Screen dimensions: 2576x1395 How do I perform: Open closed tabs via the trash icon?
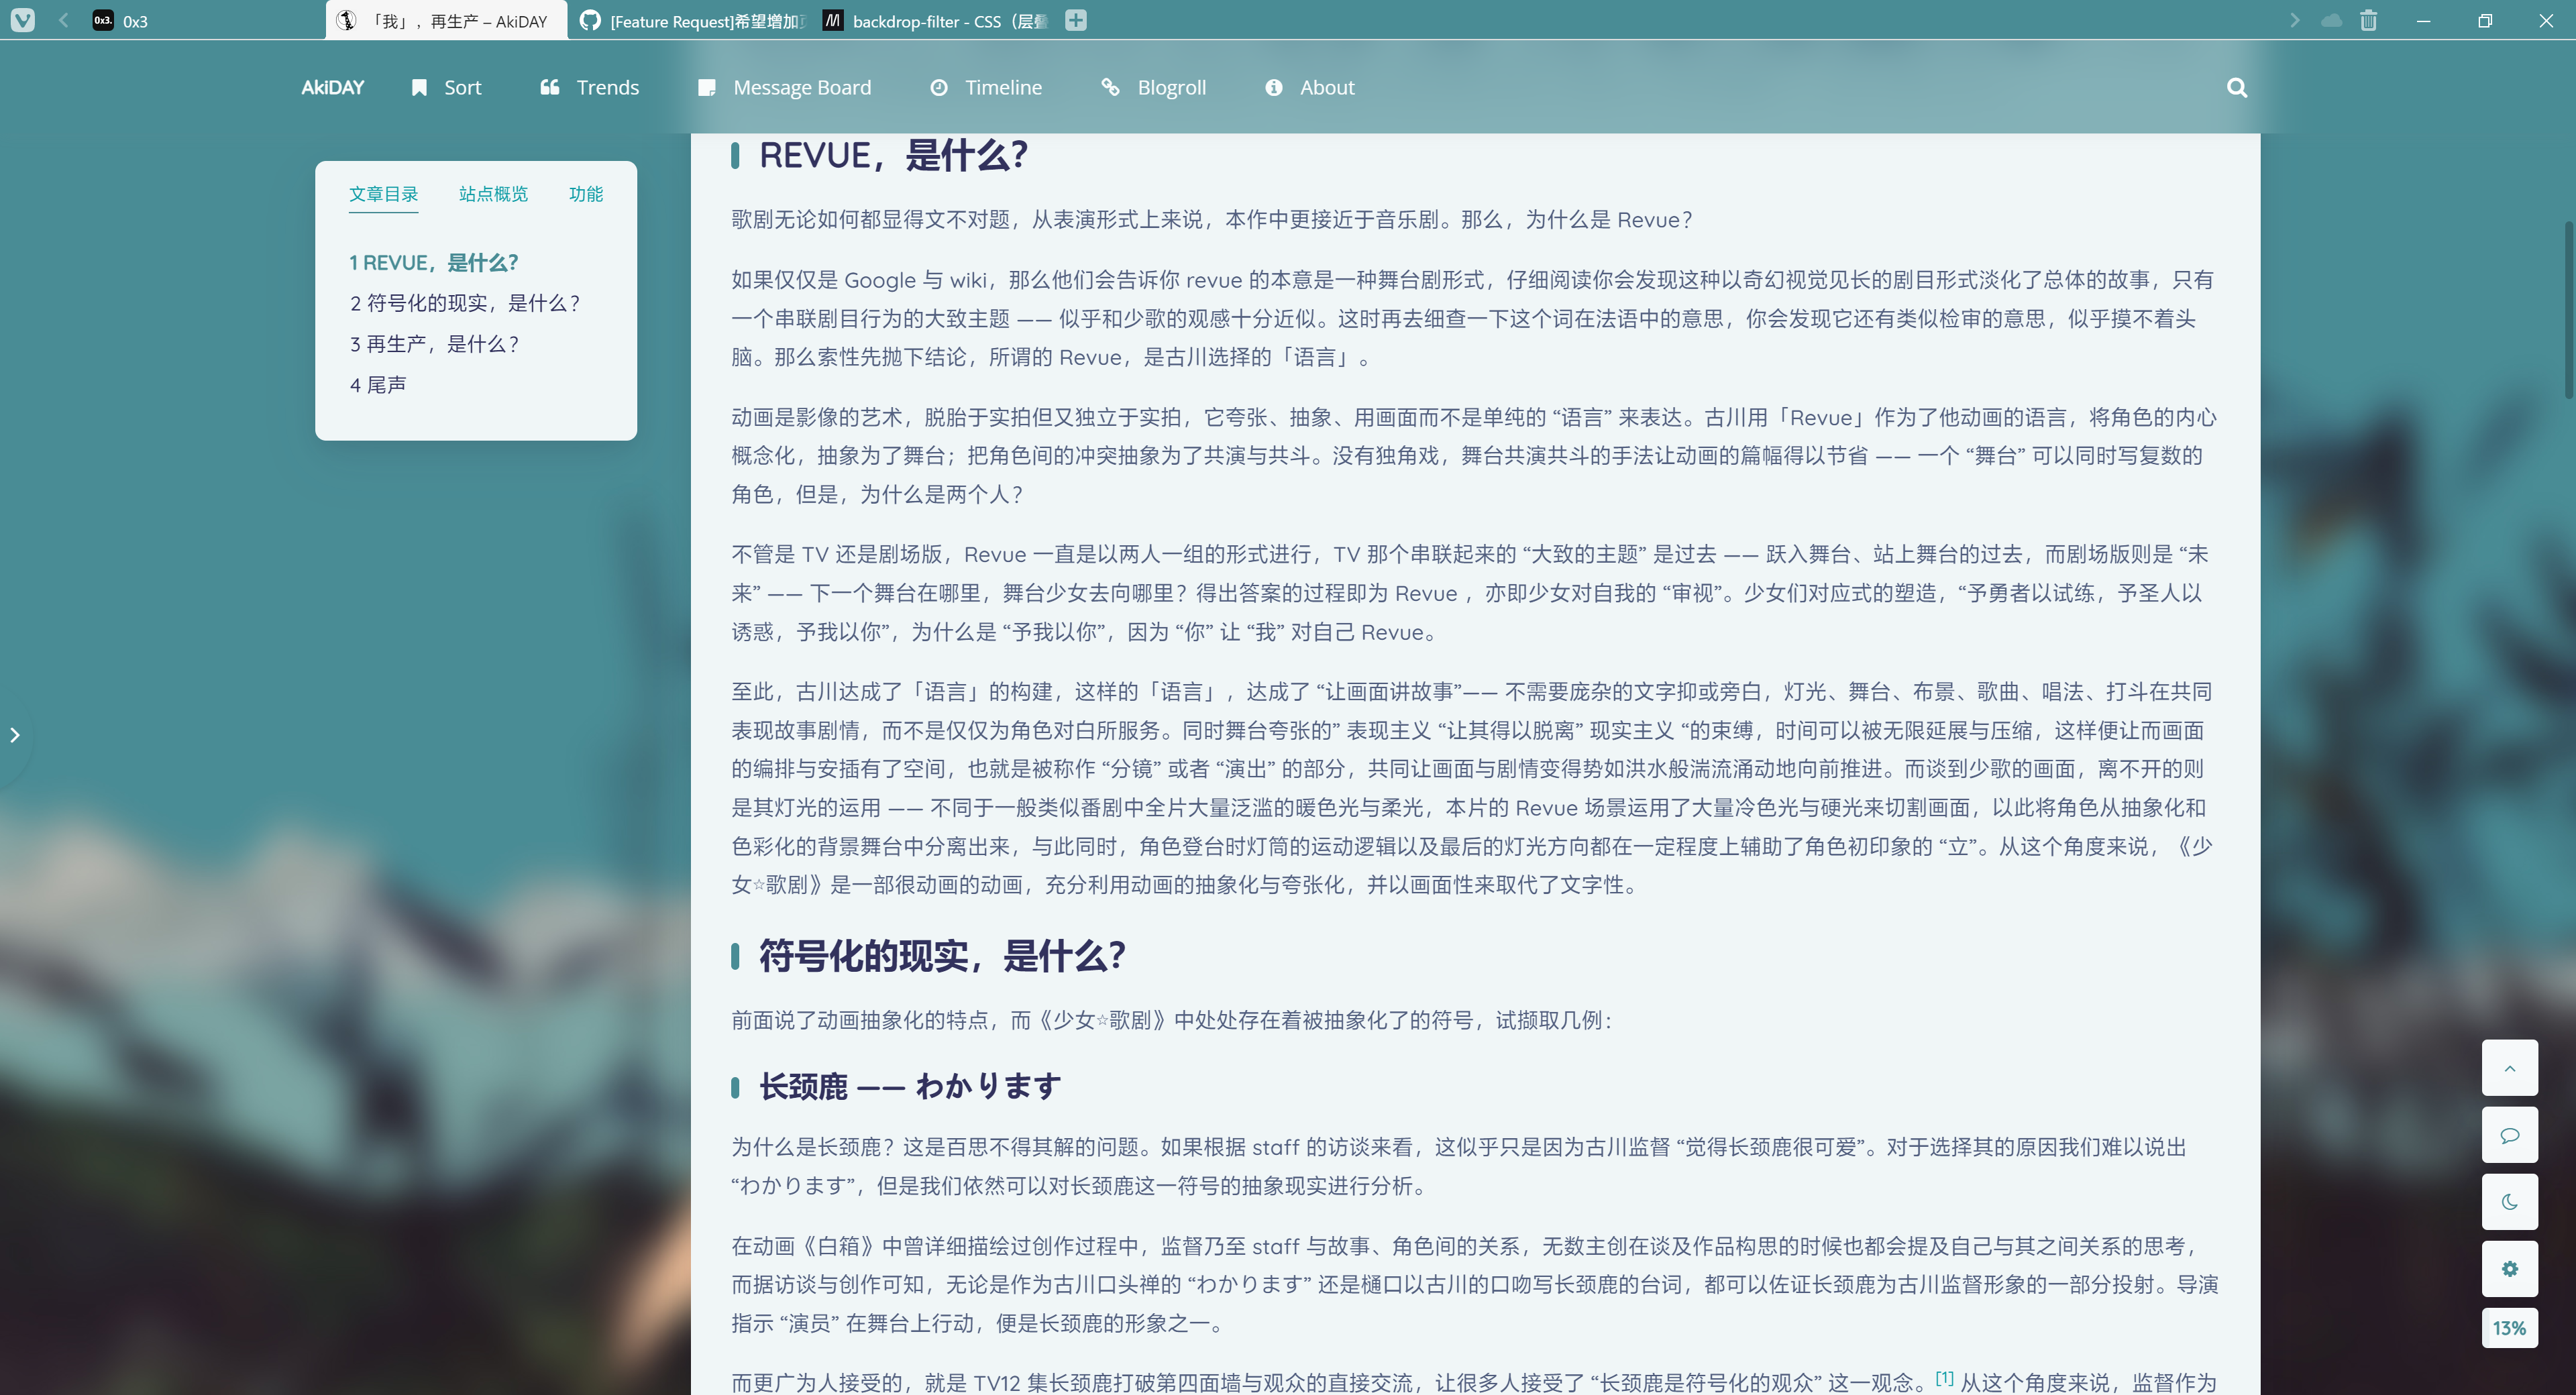[2368, 20]
